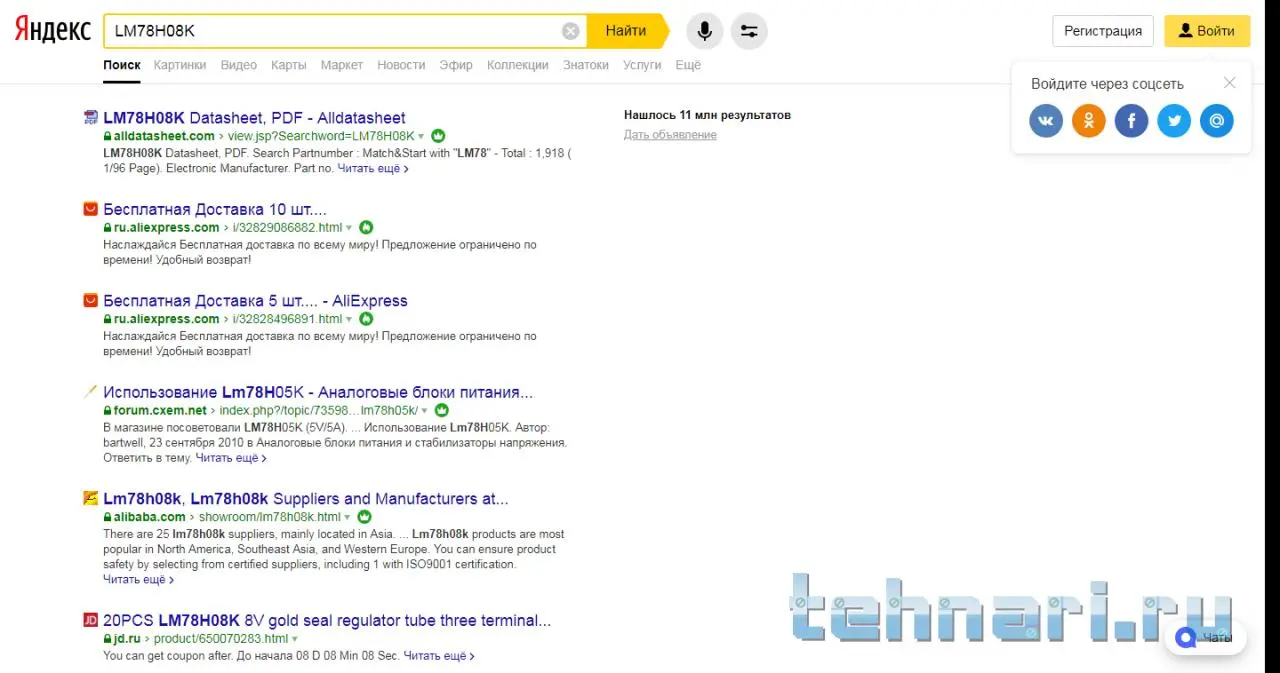Open 'Использование Lm78H05K' forum result

tap(318, 392)
